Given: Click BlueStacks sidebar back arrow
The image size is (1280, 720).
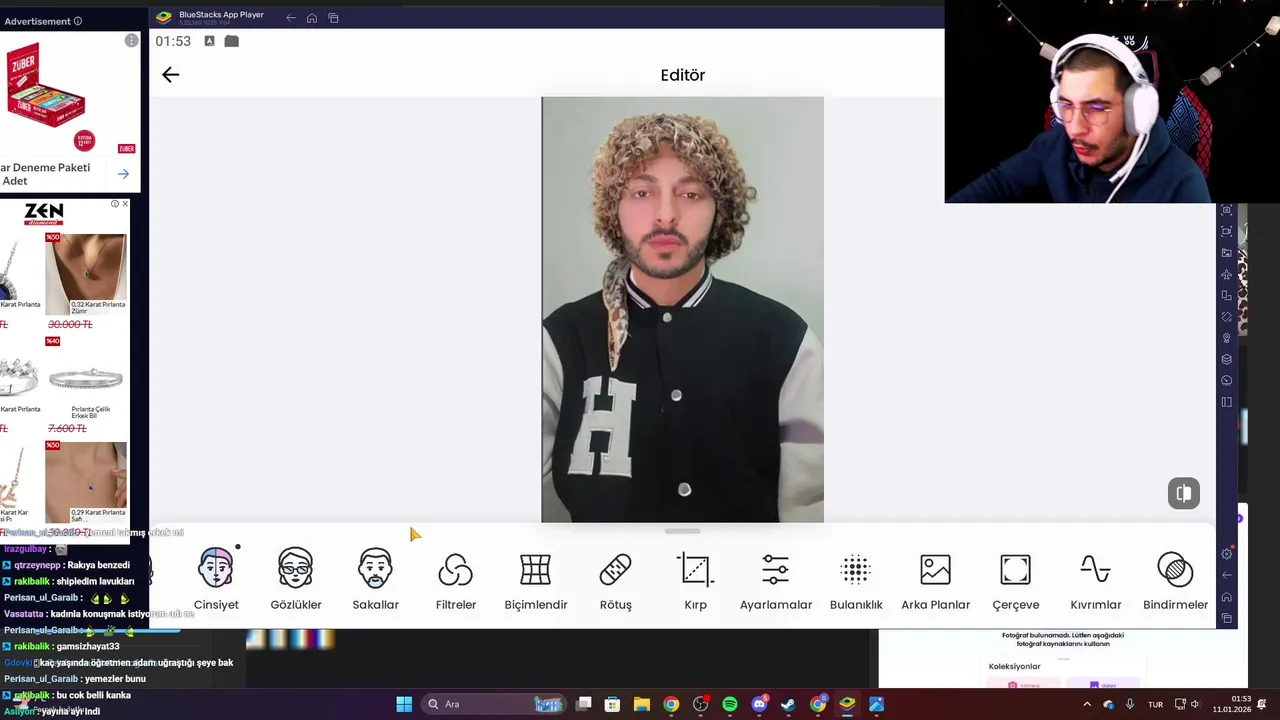Looking at the screenshot, I should [1227, 575].
